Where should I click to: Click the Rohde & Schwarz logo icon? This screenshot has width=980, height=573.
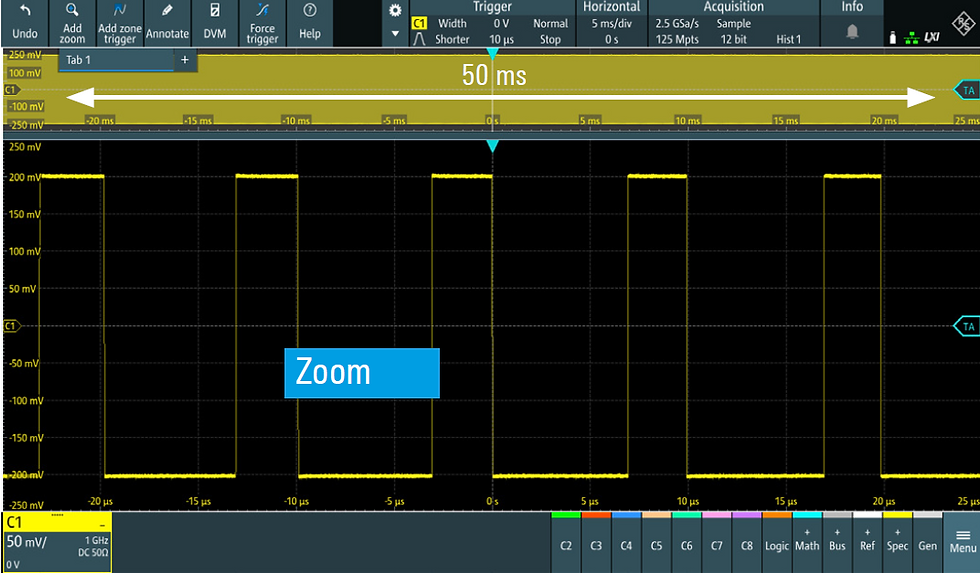coord(963,24)
